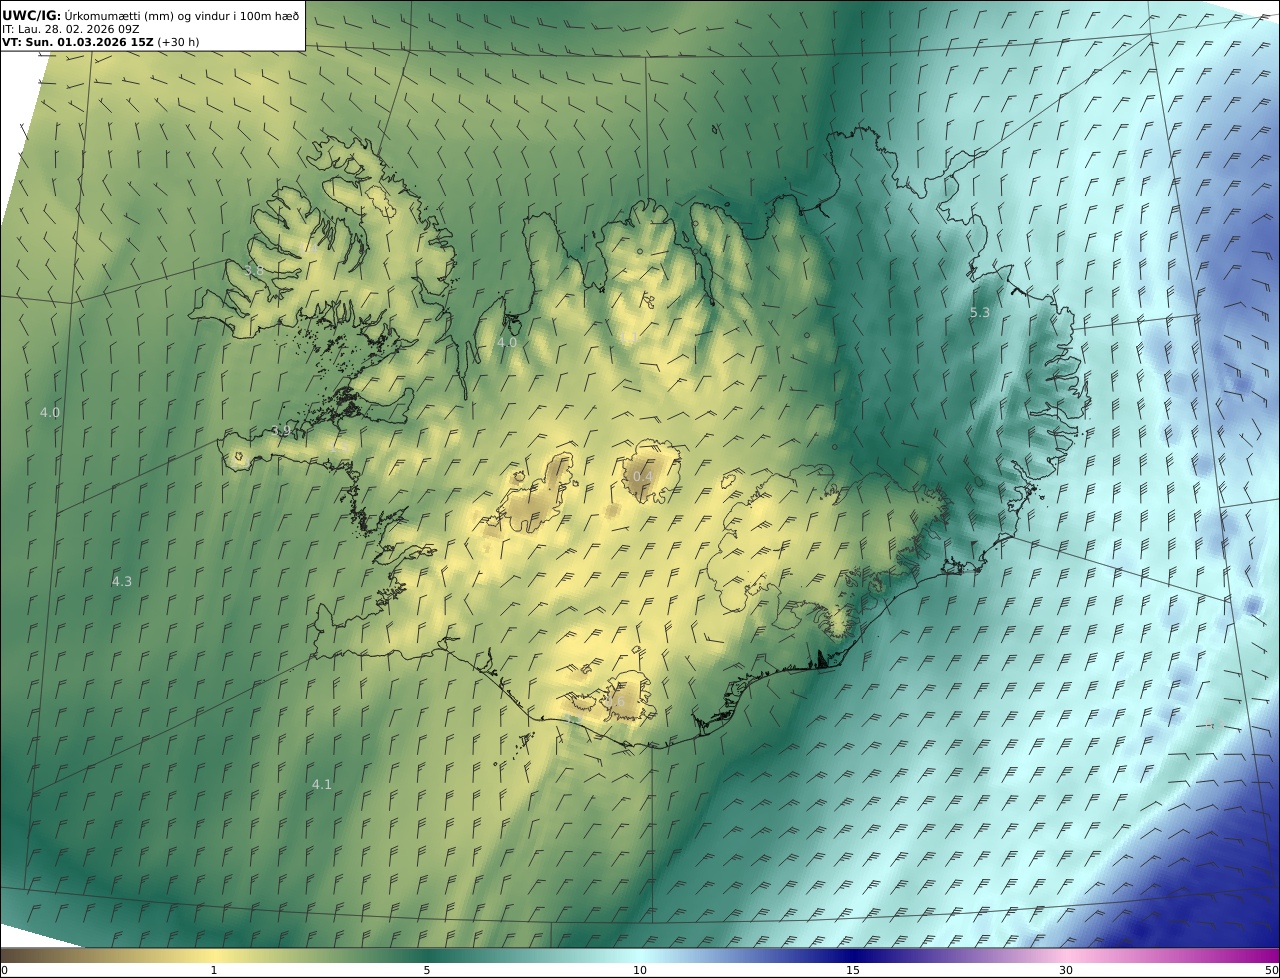Click the UWC/IG title text in the header box
1280x978 pixels.
coord(32,15)
